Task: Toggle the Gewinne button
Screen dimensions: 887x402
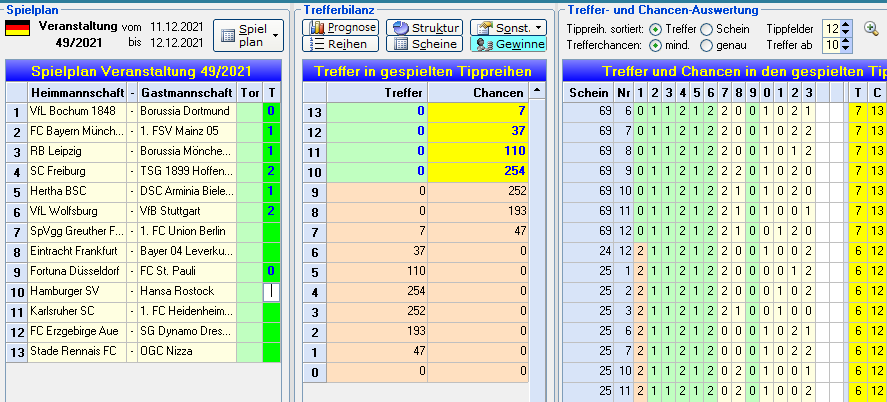Action: point(508,44)
